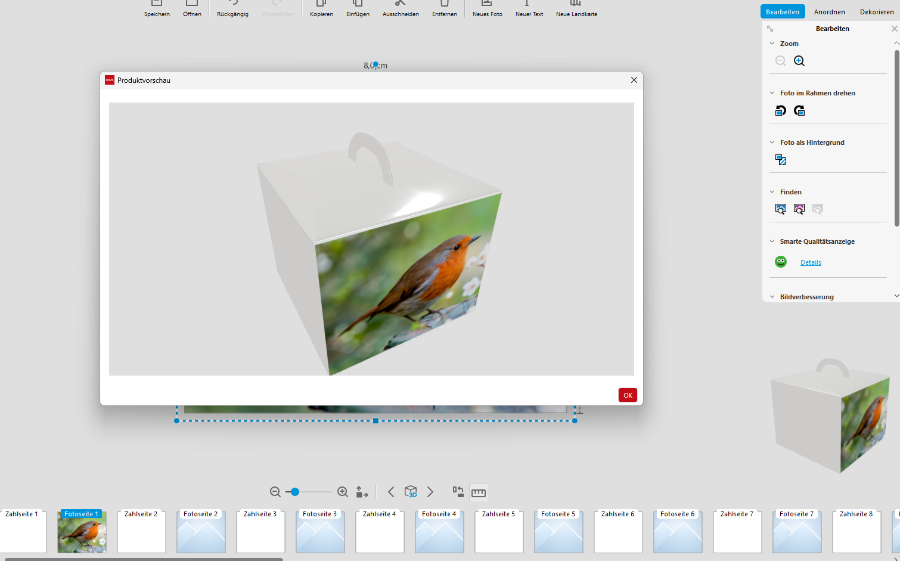Rotate photo in frame clockwise
The height and width of the screenshot is (561, 900).
799,111
